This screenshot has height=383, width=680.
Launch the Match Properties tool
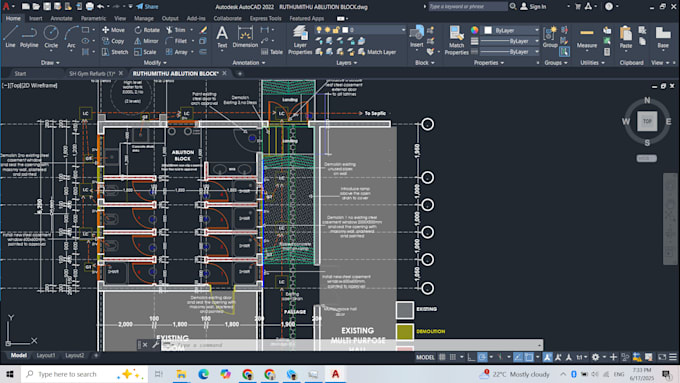456,40
